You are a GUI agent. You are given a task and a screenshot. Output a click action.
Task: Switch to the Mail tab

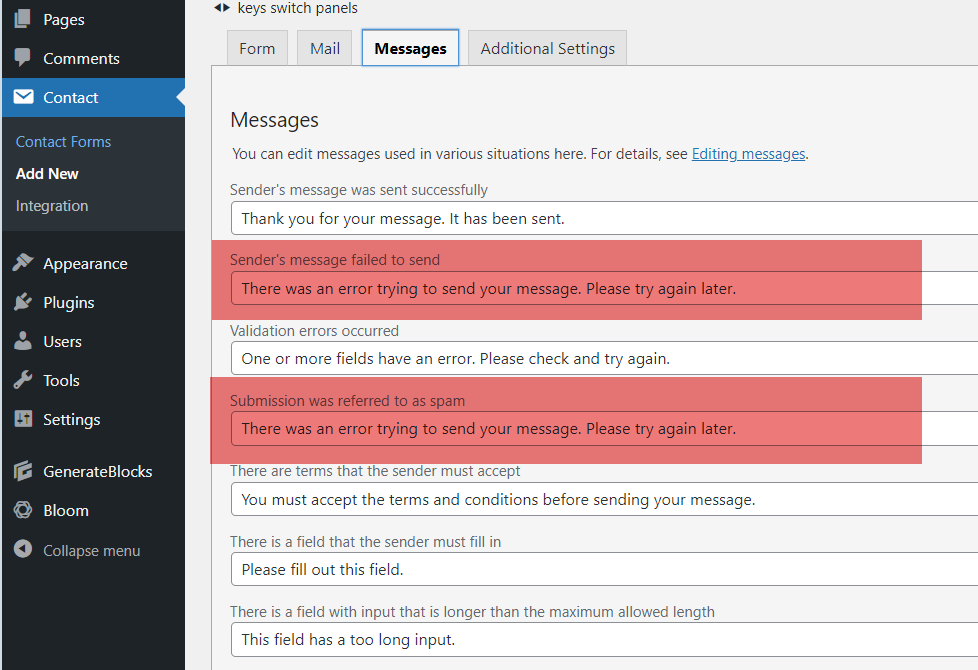[325, 48]
